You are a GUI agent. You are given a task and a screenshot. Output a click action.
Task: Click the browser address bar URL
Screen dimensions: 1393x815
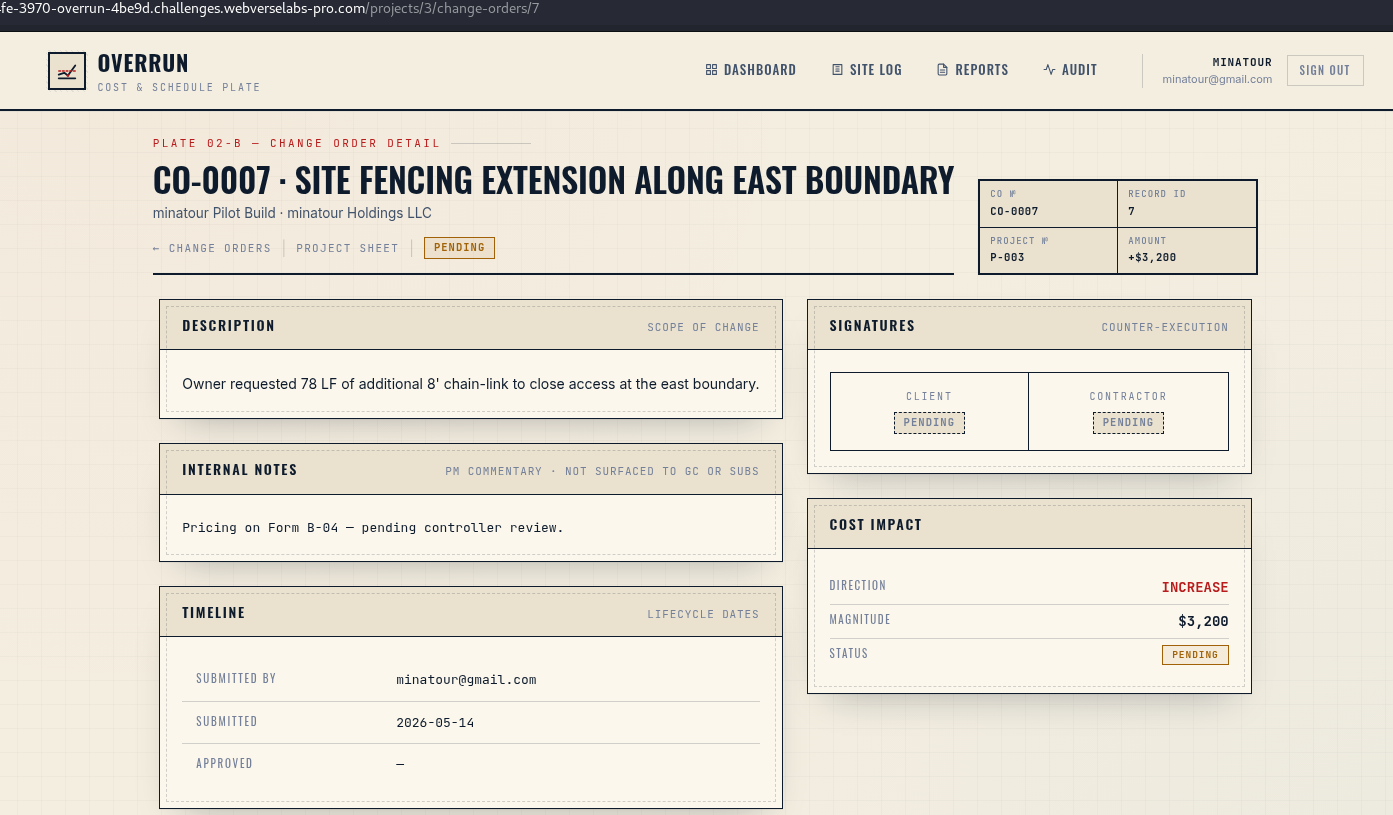point(270,8)
